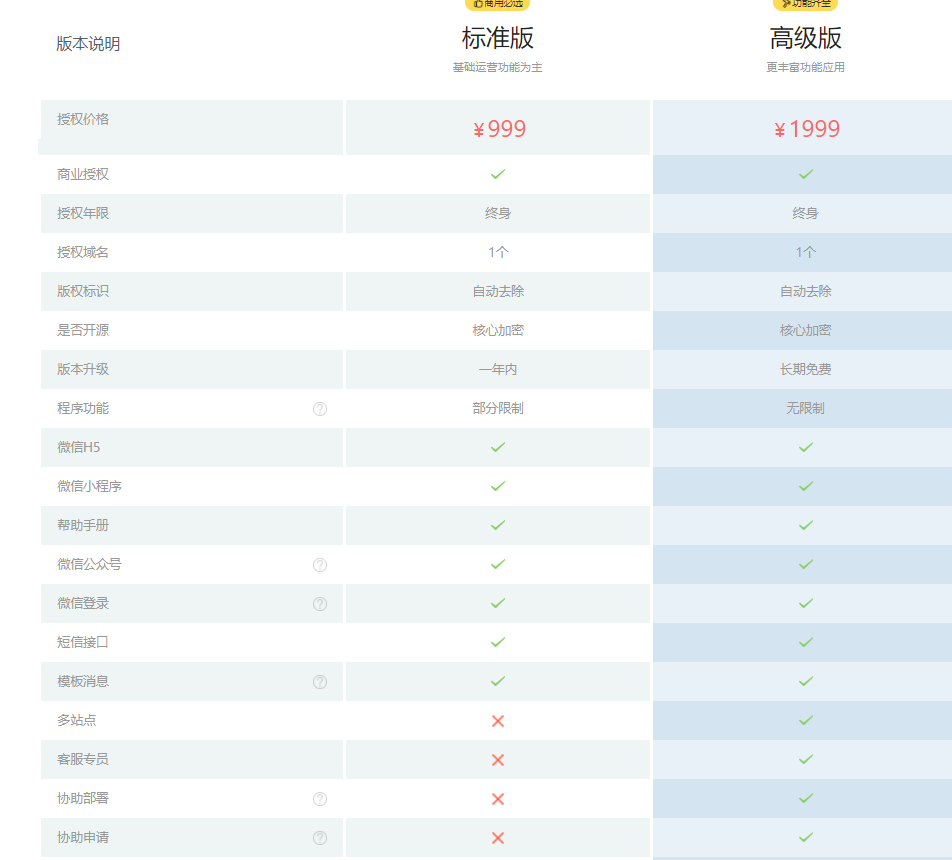952x860 pixels.
Task: Click the 一年内 cell
Action: [498, 369]
